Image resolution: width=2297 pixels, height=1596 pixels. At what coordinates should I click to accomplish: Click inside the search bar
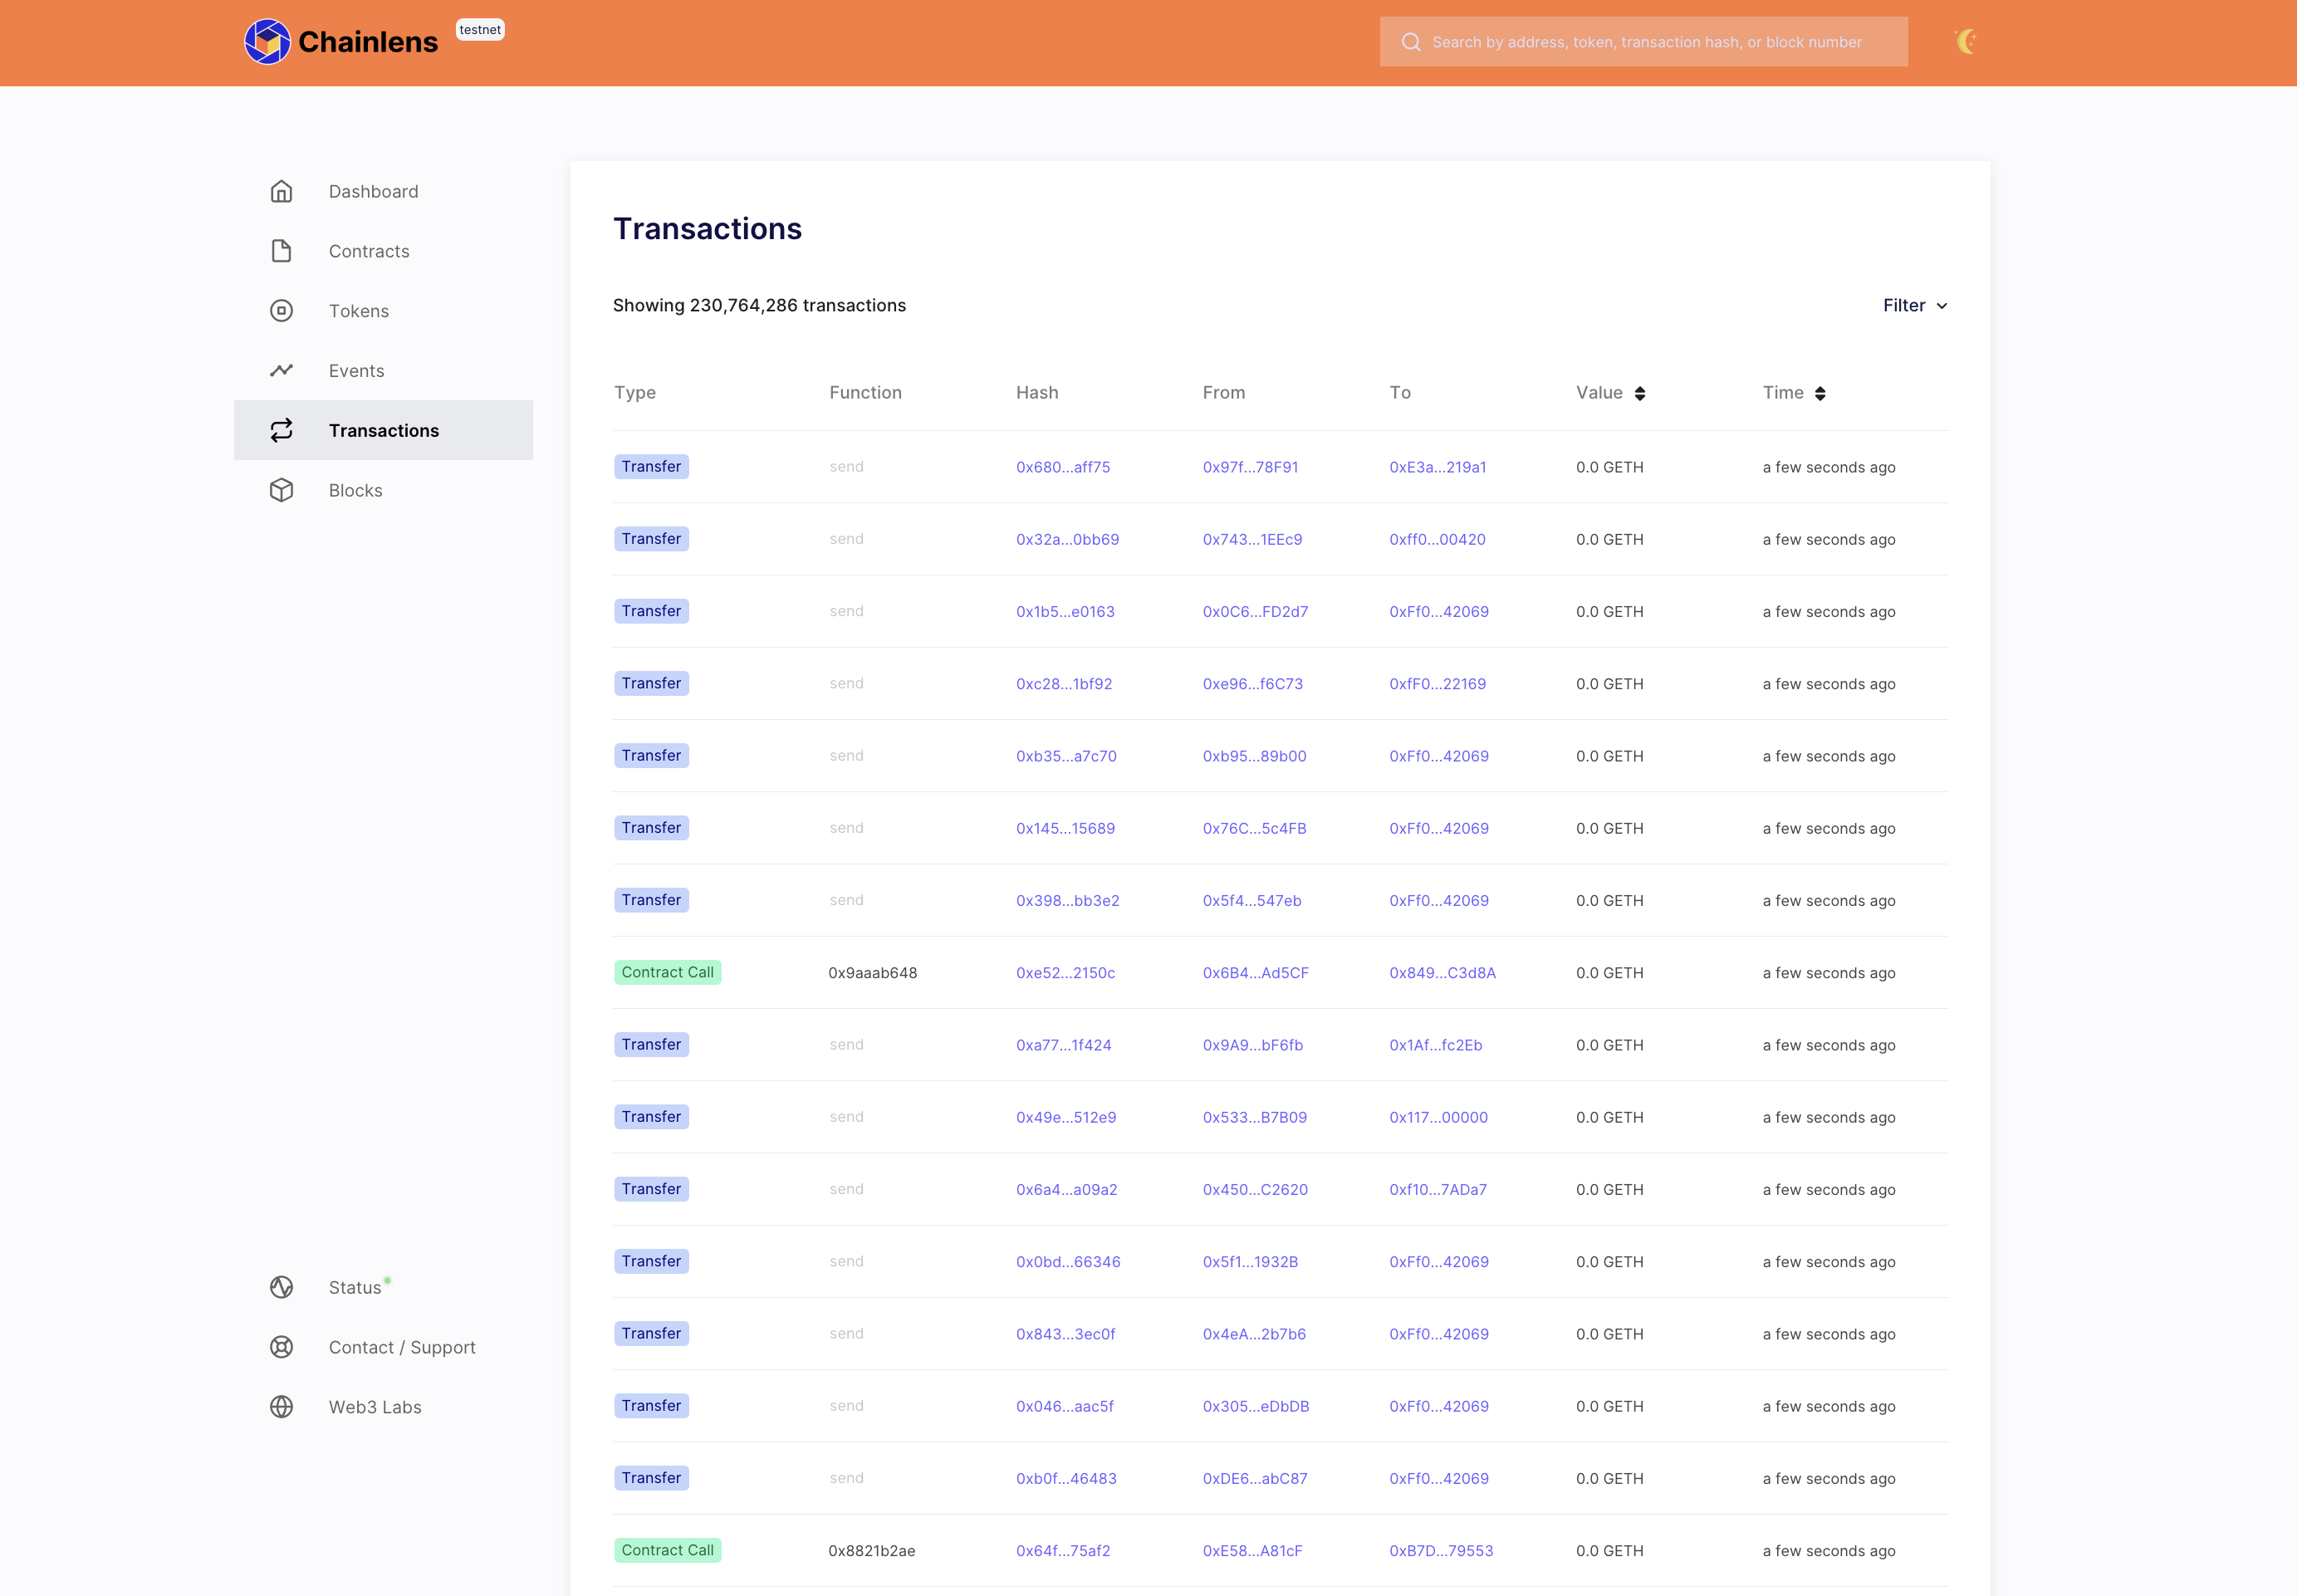point(1644,41)
